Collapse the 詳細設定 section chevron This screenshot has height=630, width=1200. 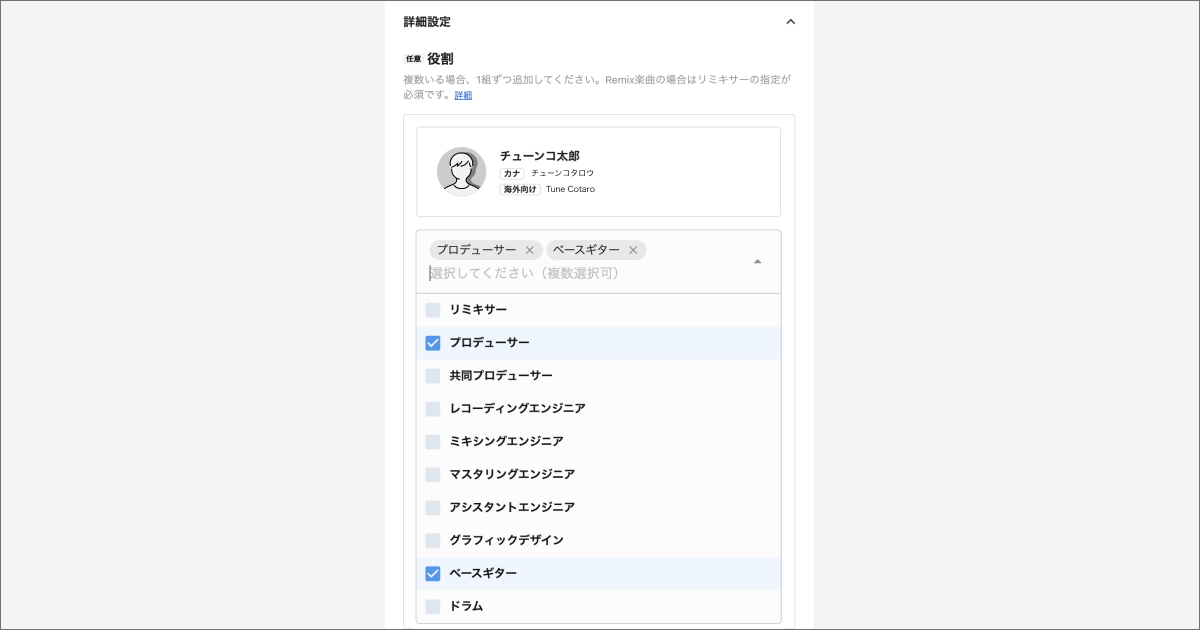(x=790, y=22)
